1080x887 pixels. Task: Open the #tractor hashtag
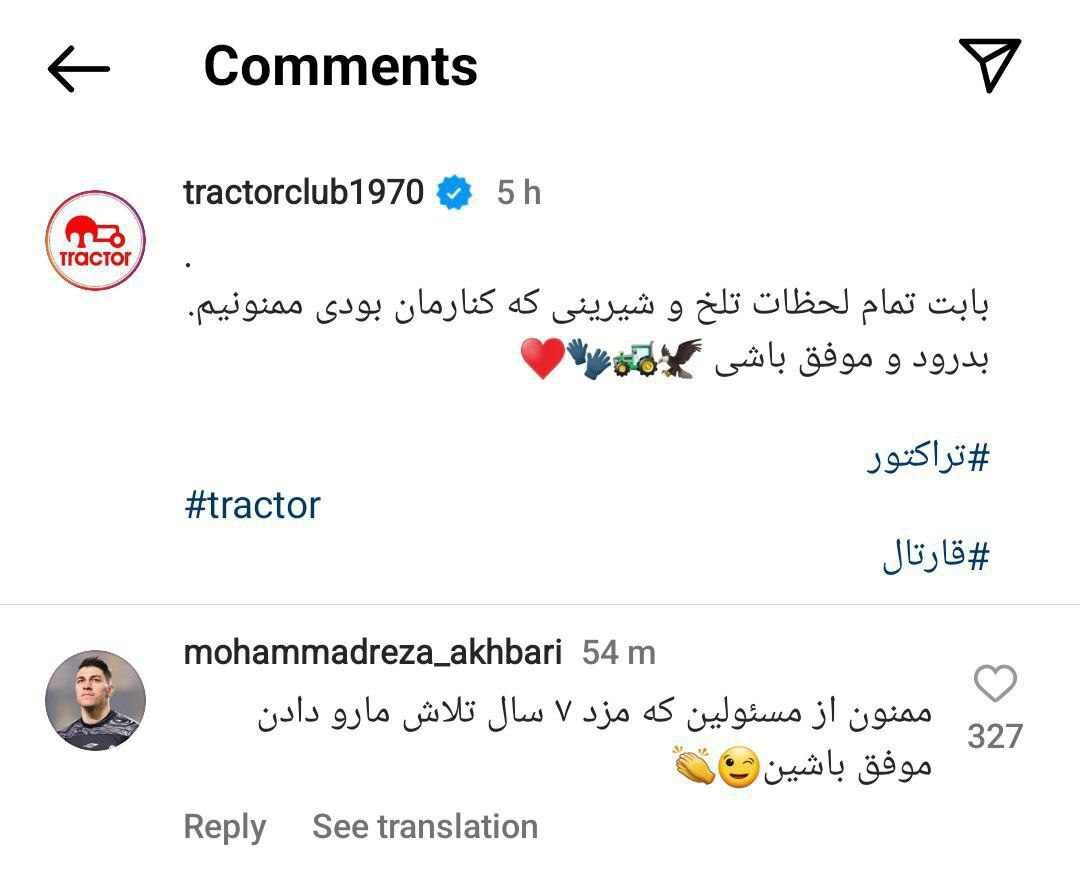(x=253, y=504)
